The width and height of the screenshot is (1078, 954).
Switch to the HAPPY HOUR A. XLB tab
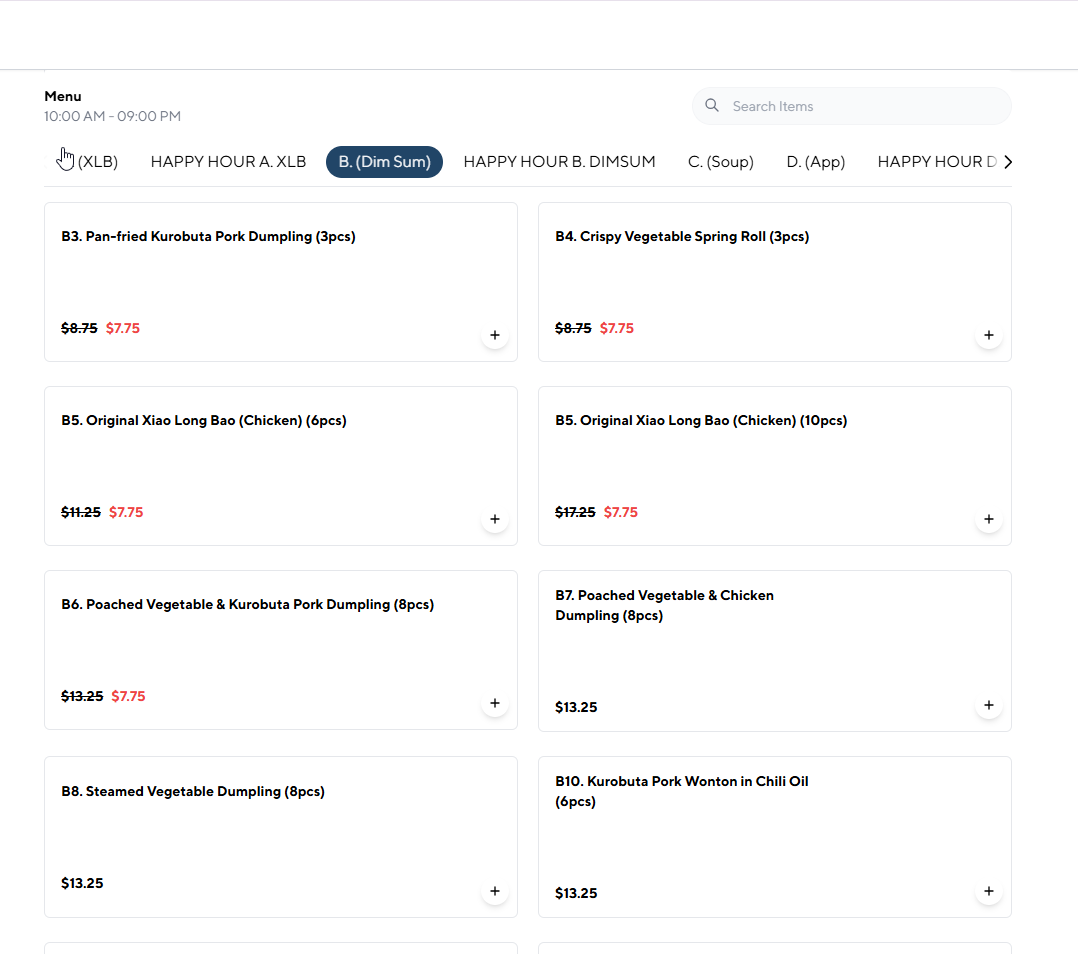tap(228, 162)
